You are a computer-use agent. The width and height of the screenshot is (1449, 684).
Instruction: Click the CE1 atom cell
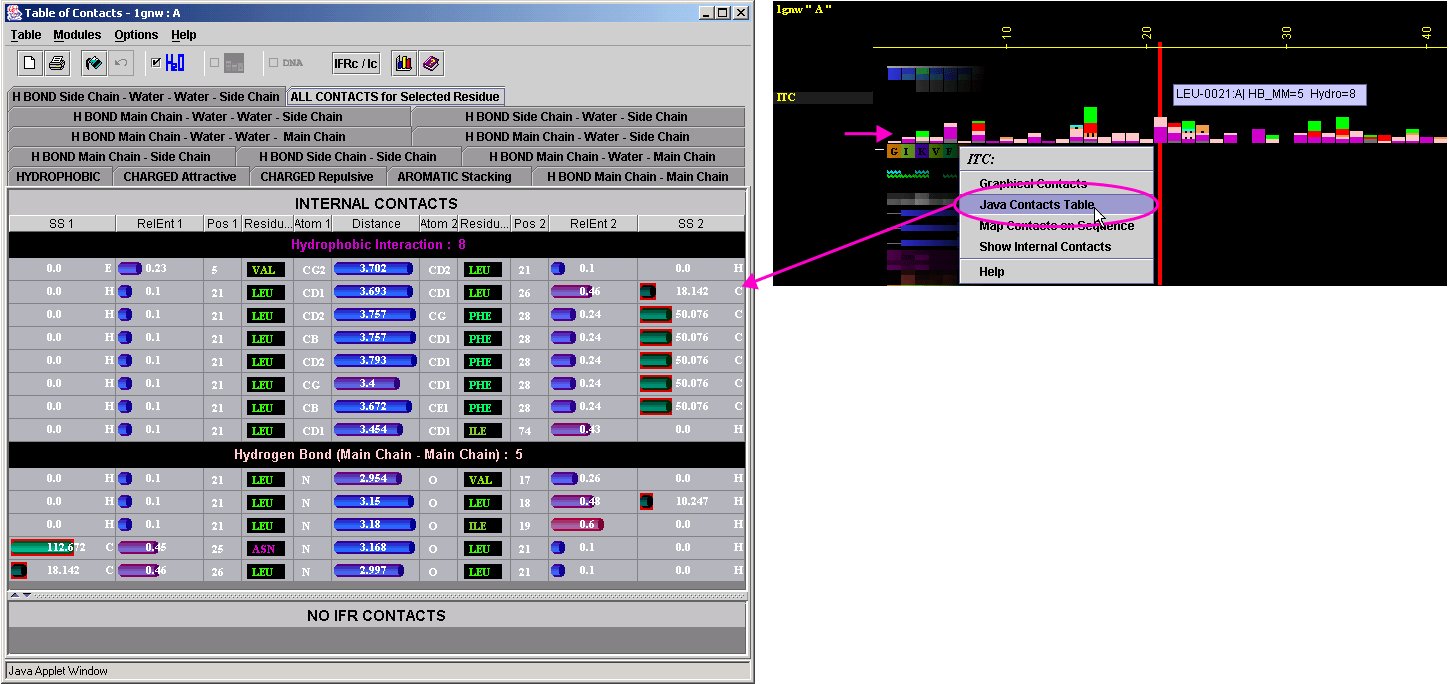[x=439, y=407]
